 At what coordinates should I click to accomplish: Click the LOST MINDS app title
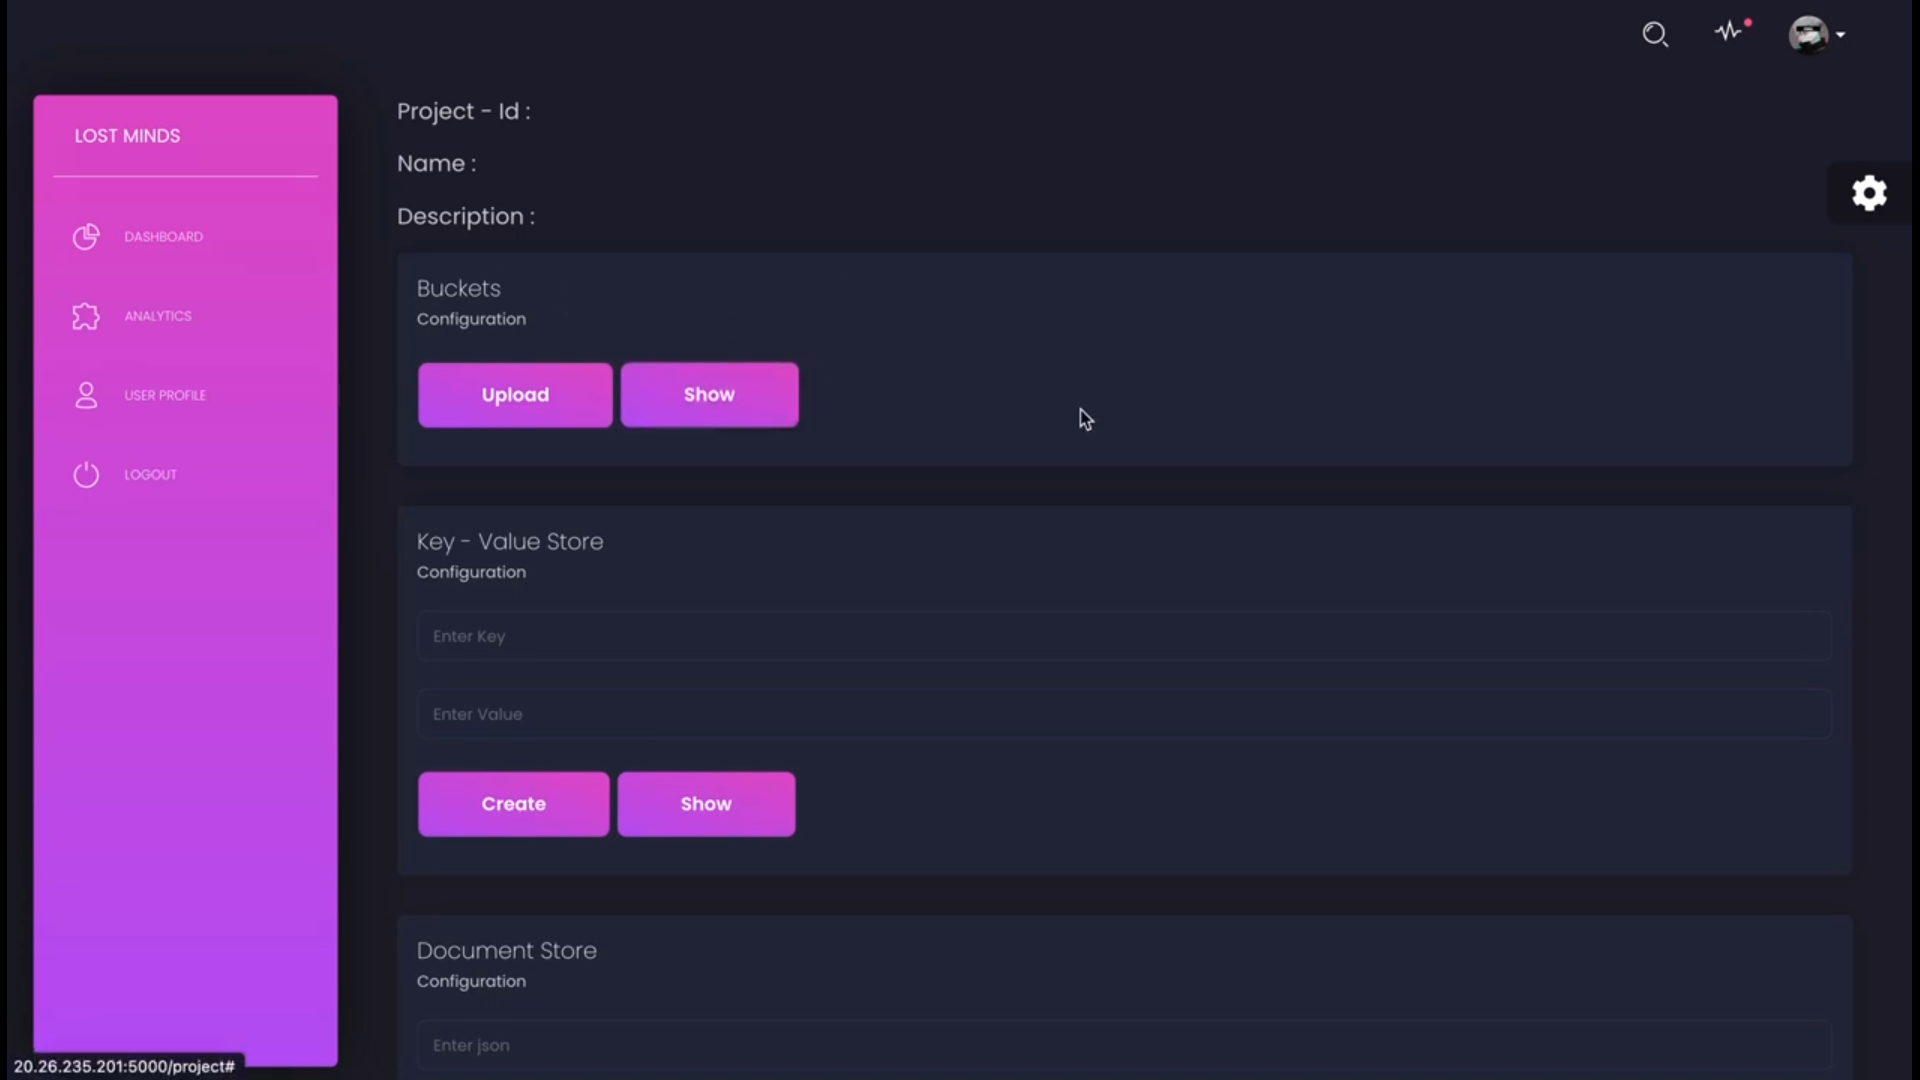click(127, 135)
